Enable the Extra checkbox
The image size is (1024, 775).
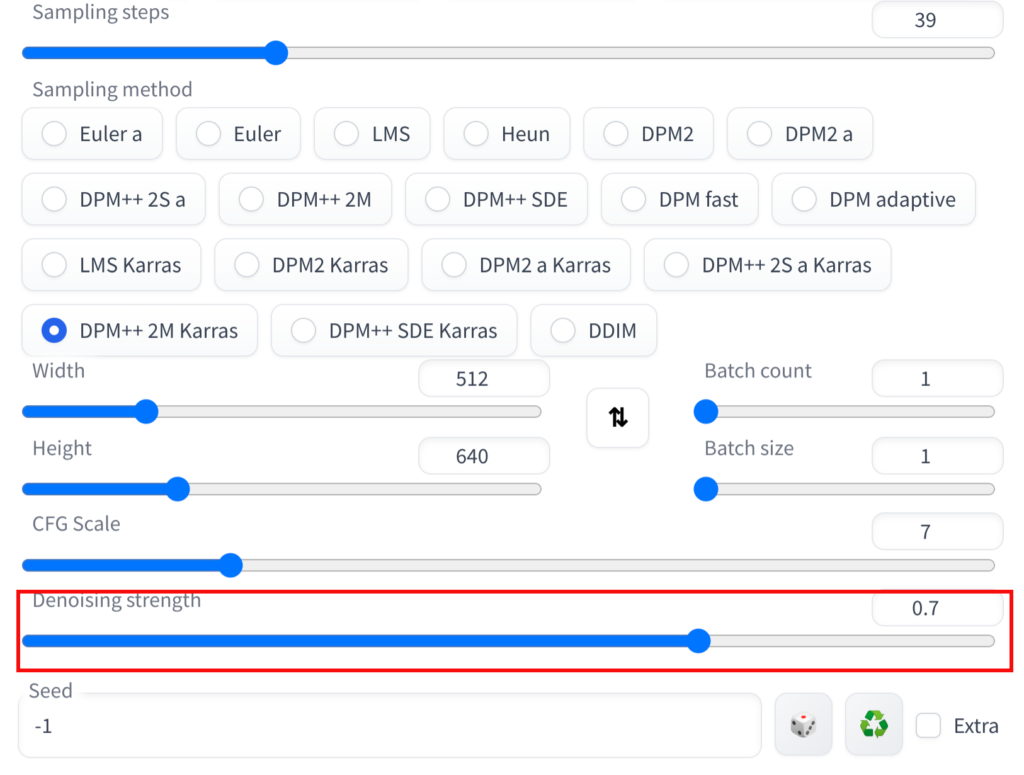pyautogui.click(x=927, y=725)
